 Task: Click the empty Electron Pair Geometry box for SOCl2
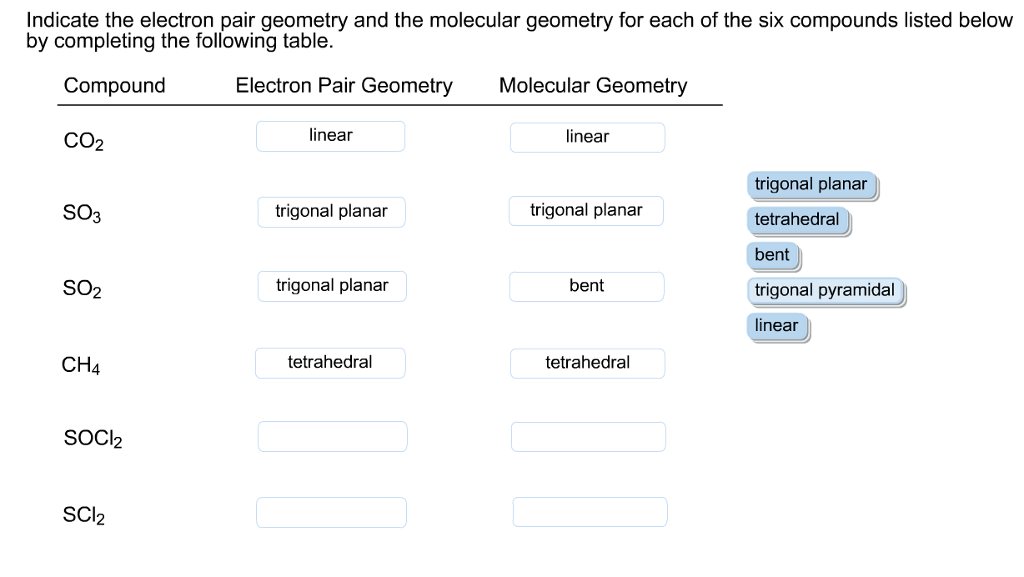click(332, 436)
